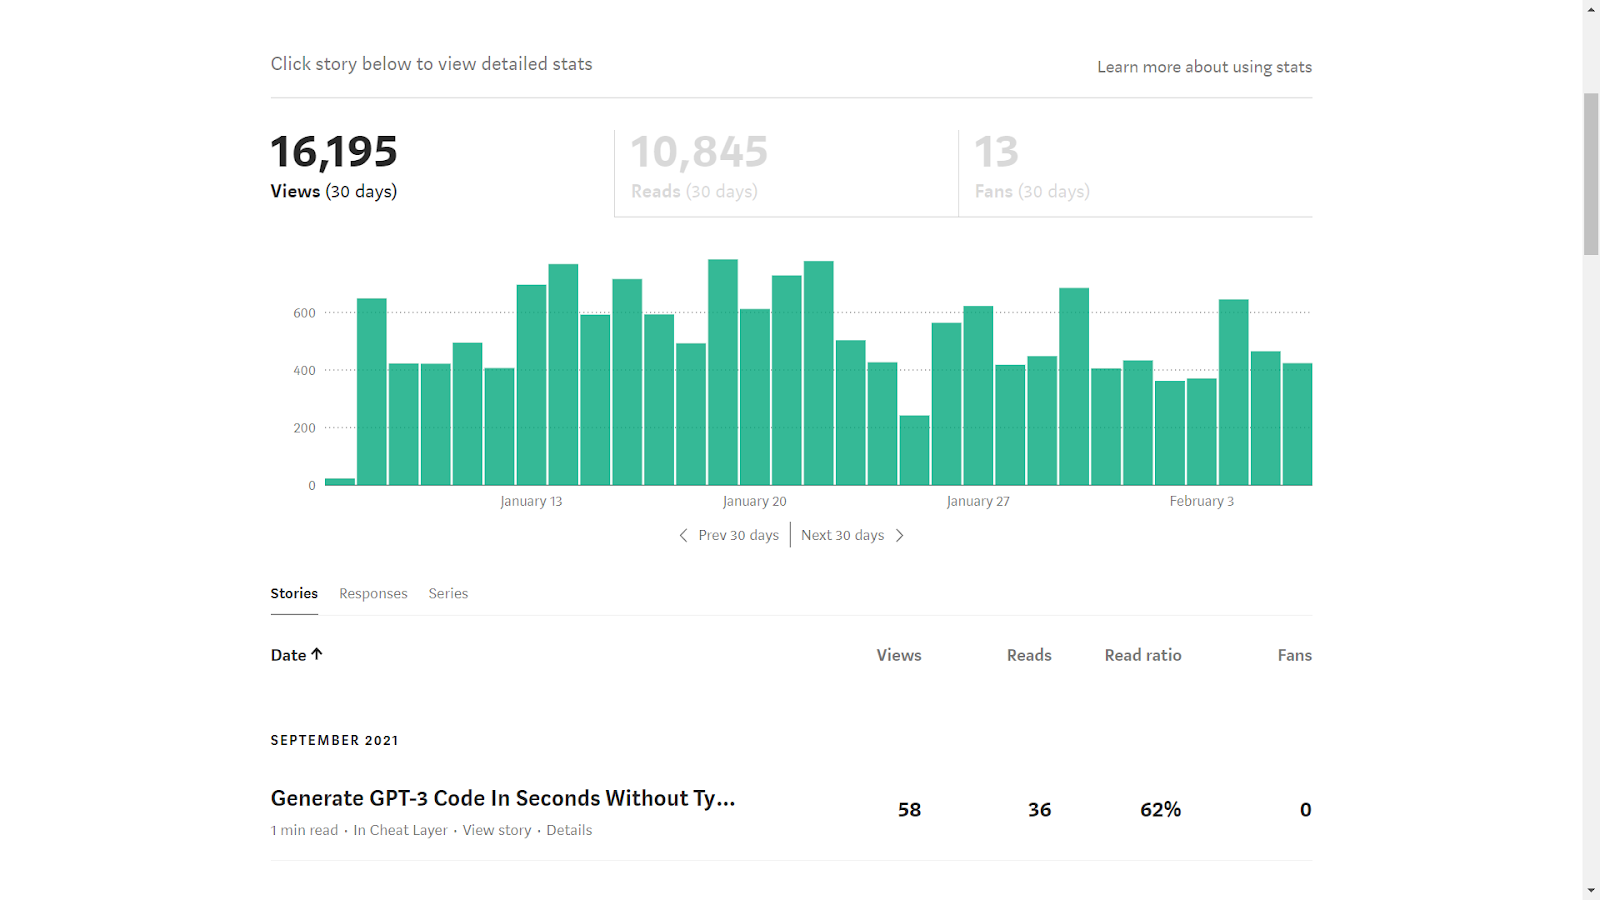The width and height of the screenshot is (1600, 900).
Task: Open Learn more about using stats link
Action: click(1204, 67)
